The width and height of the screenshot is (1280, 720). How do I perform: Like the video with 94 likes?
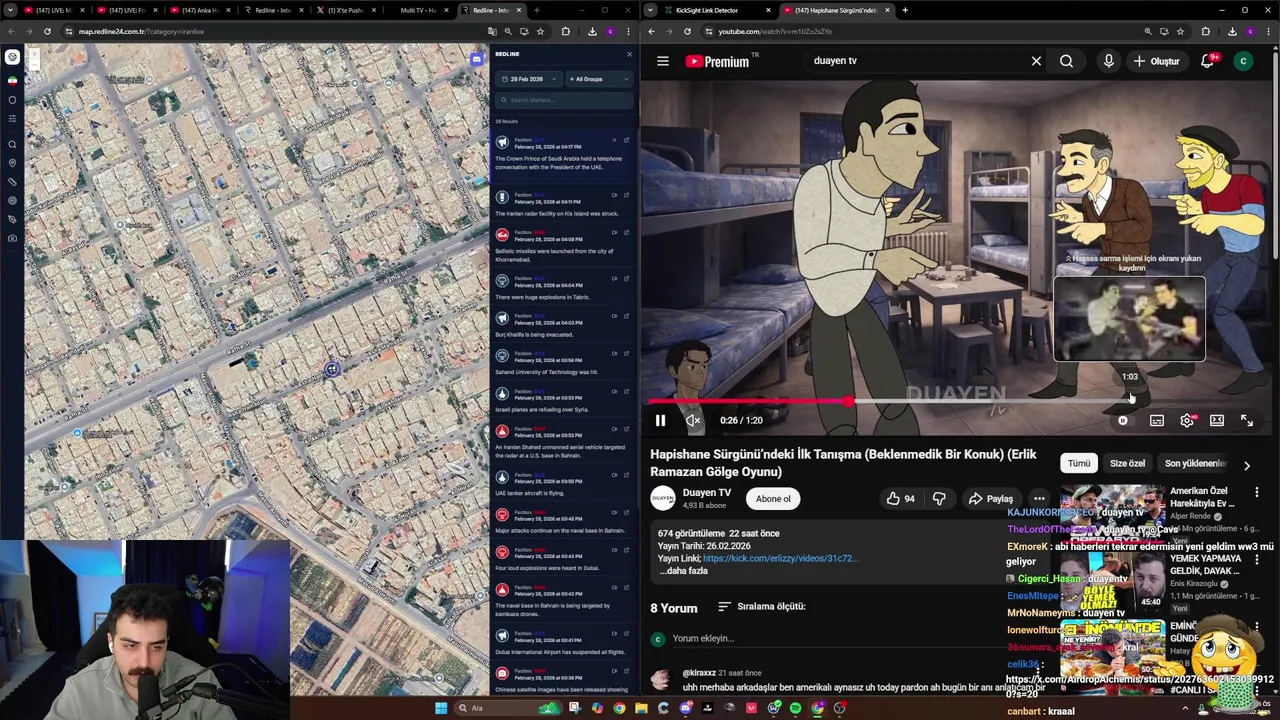click(900, 498)
